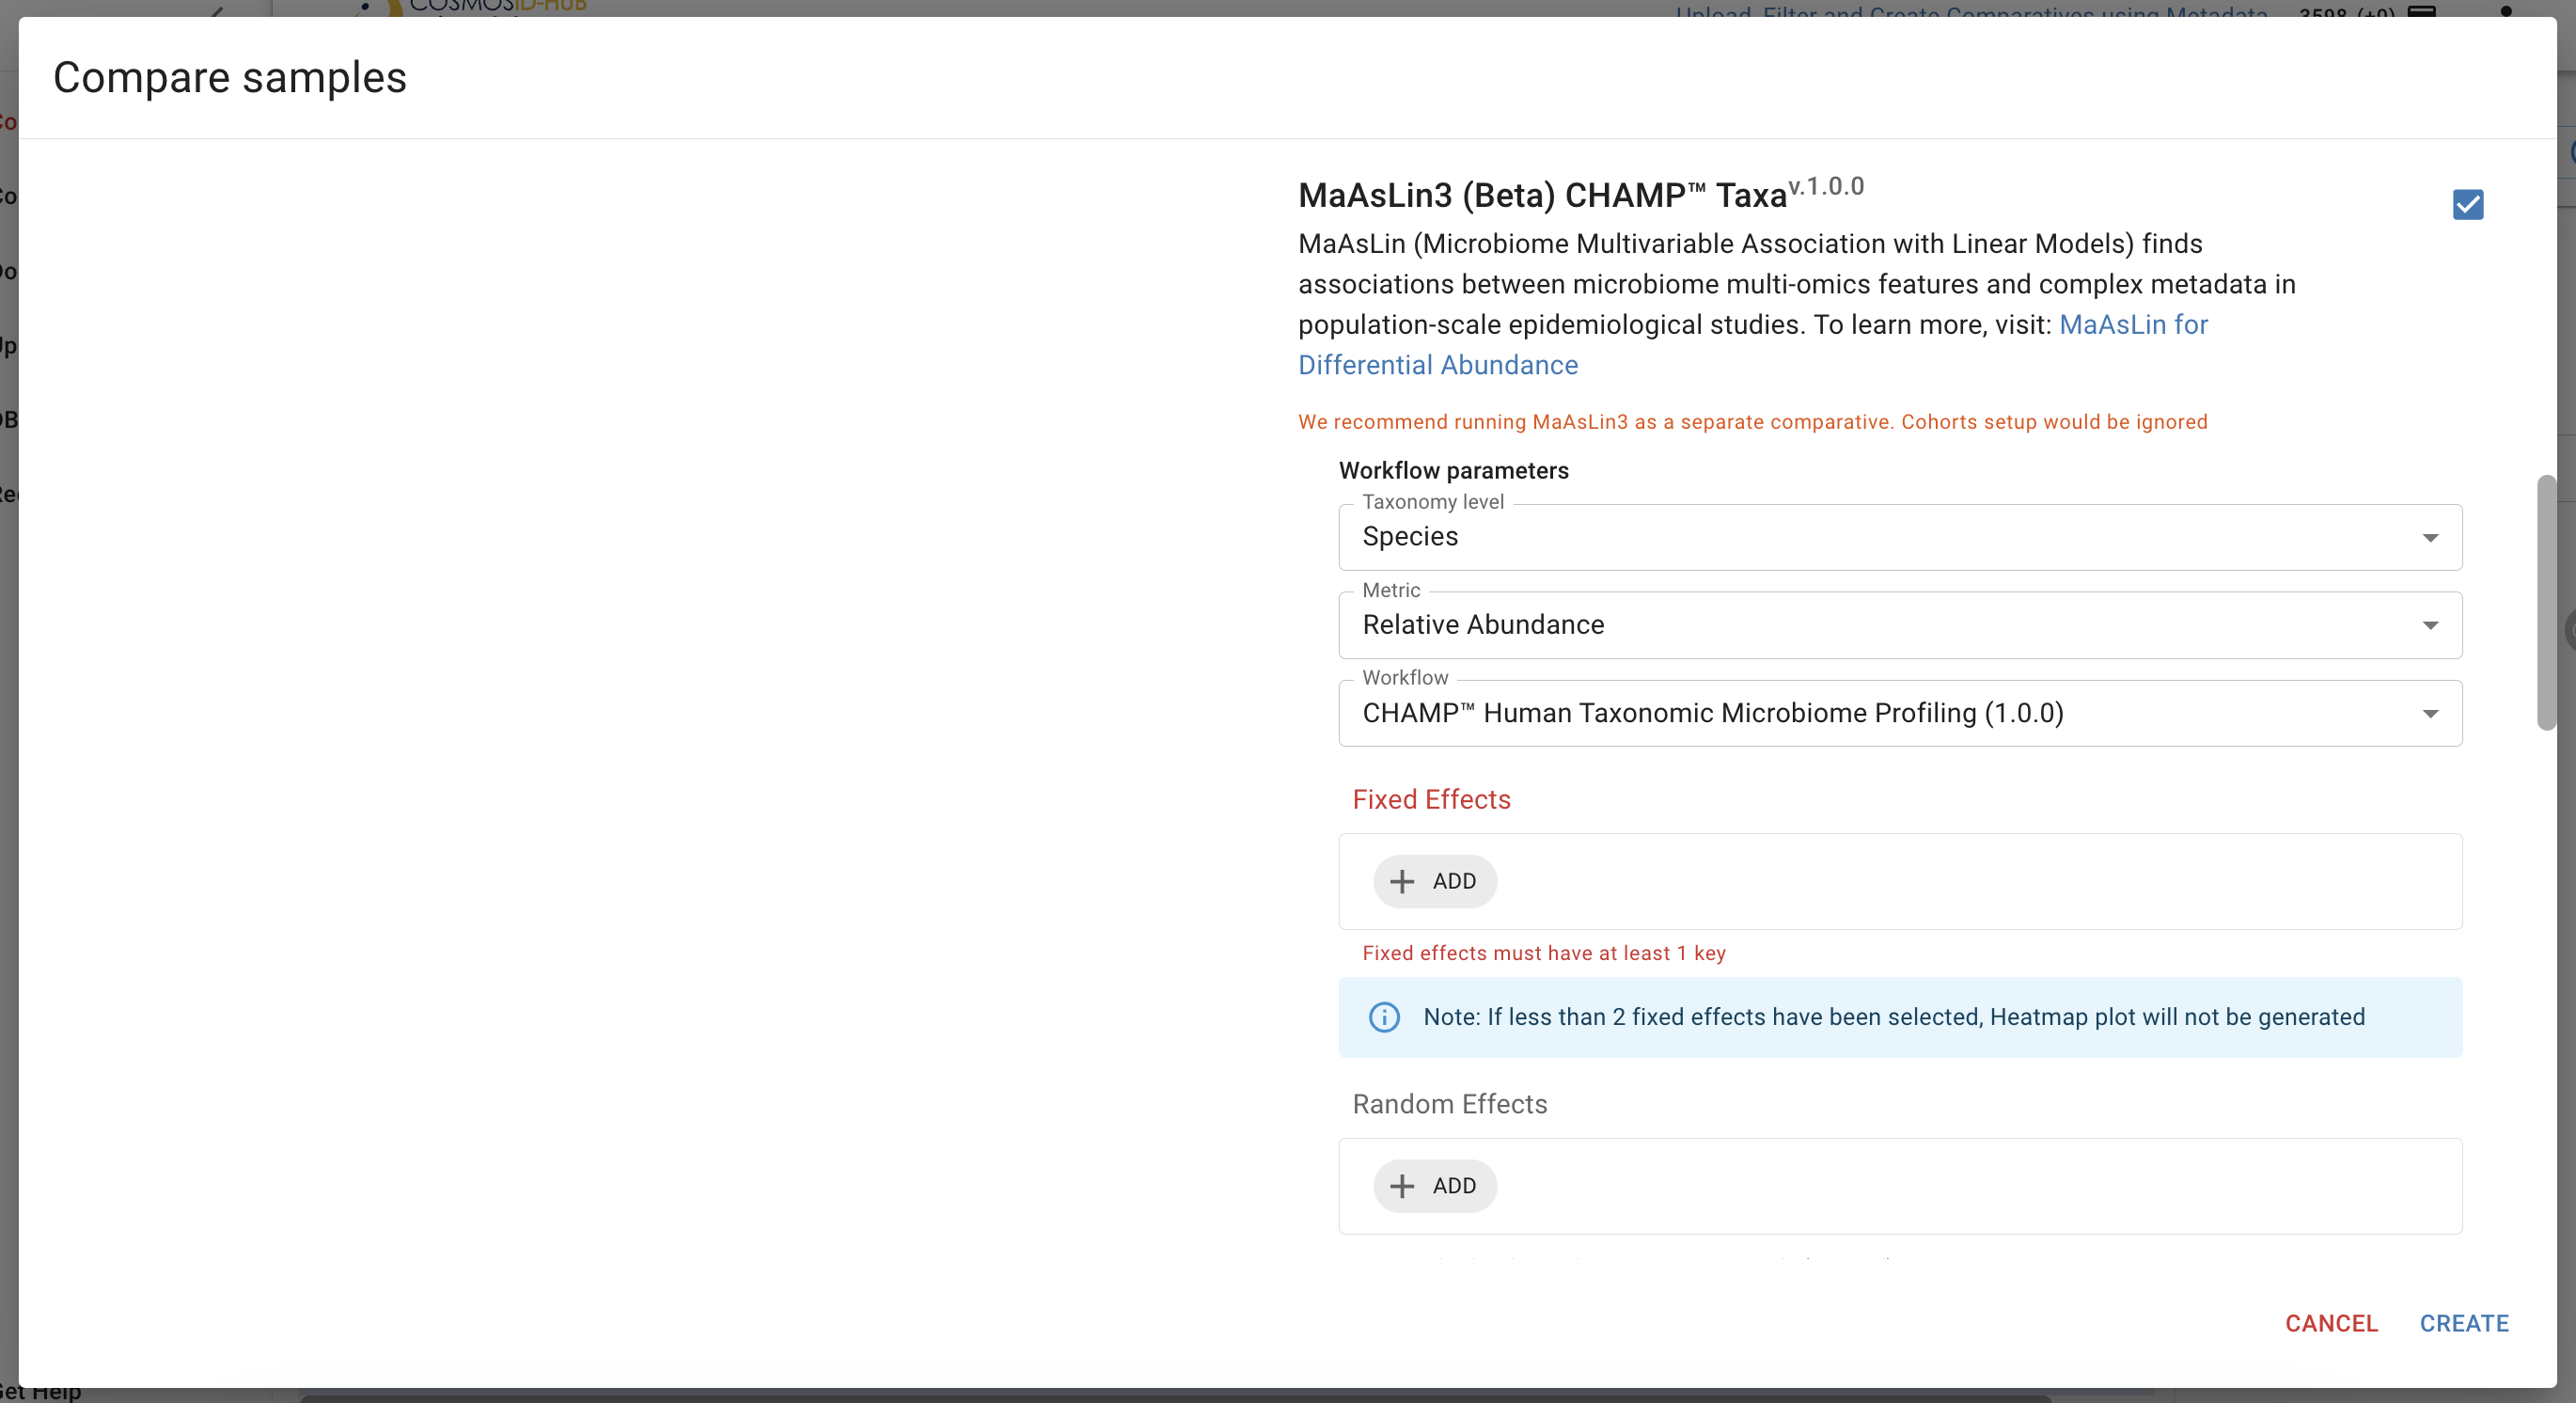2576x1403 pixels.
Task: Open MaAsLin for Differential Abundance link
Action: coord(2132,325)
